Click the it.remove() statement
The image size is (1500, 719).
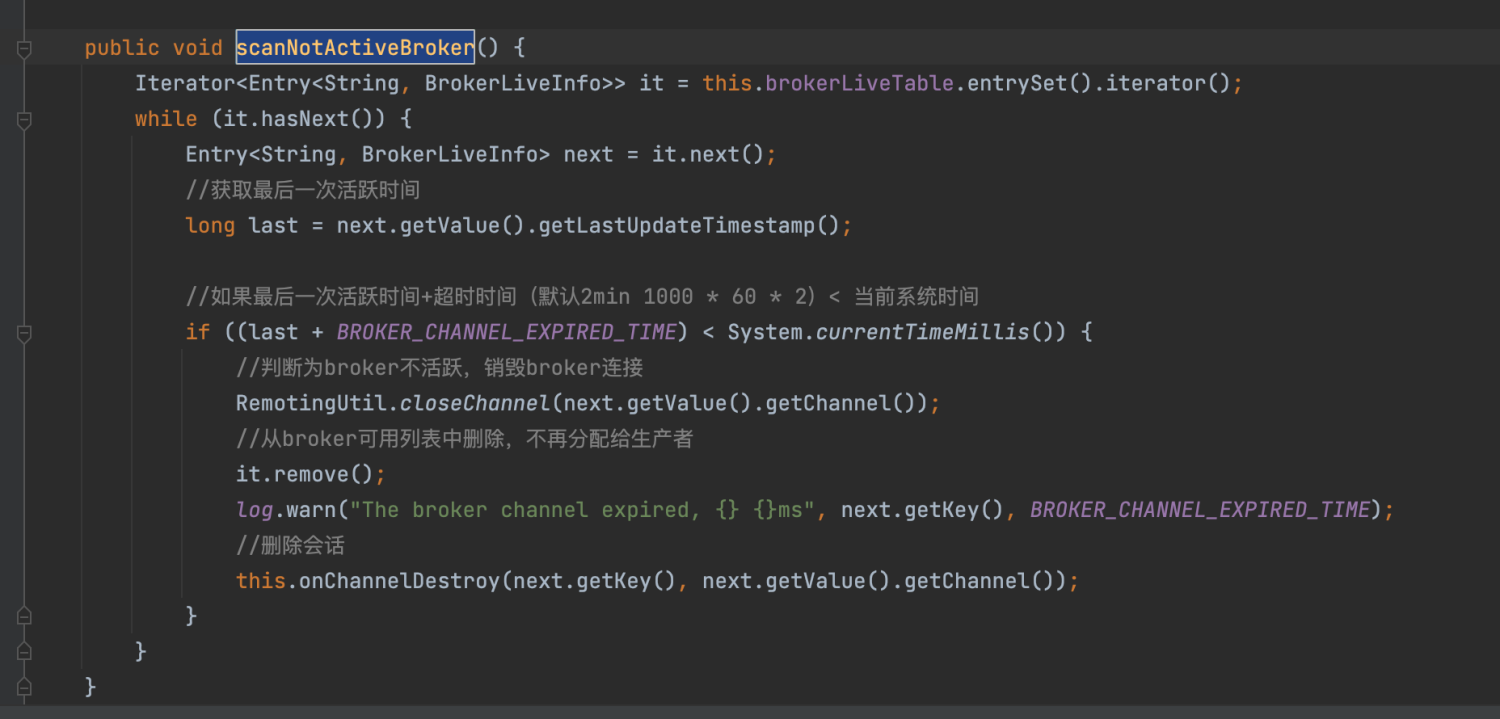click(310, 474)
